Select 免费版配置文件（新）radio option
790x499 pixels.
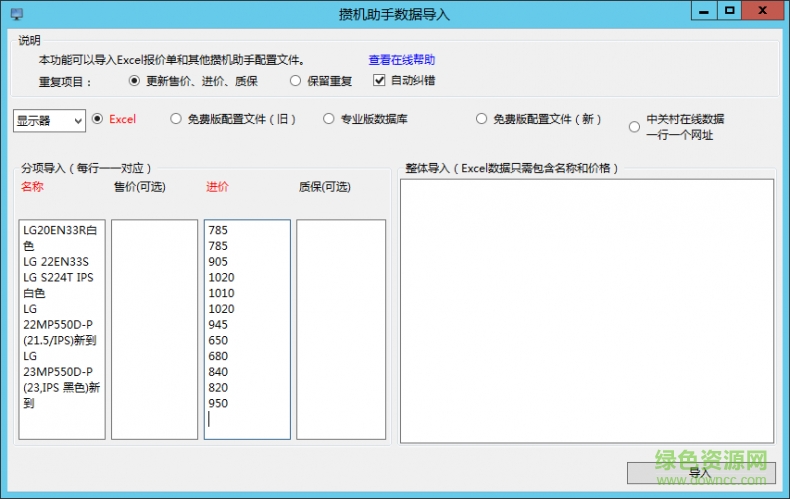pyautogui.click(x=482, y=119)
